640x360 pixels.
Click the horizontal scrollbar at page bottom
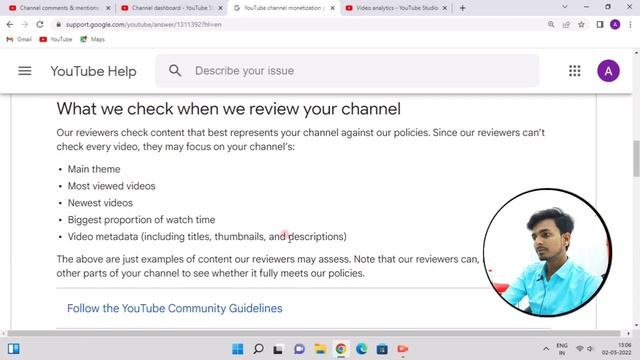point(313,333)
